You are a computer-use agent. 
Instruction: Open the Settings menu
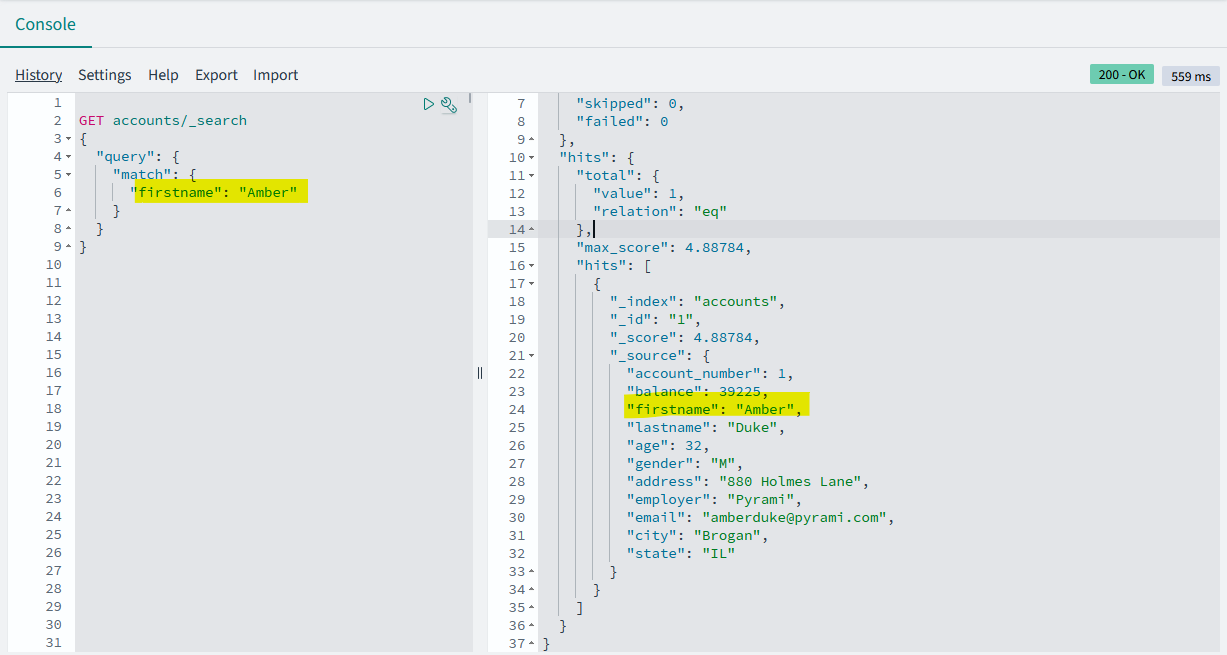pos(105,75)
